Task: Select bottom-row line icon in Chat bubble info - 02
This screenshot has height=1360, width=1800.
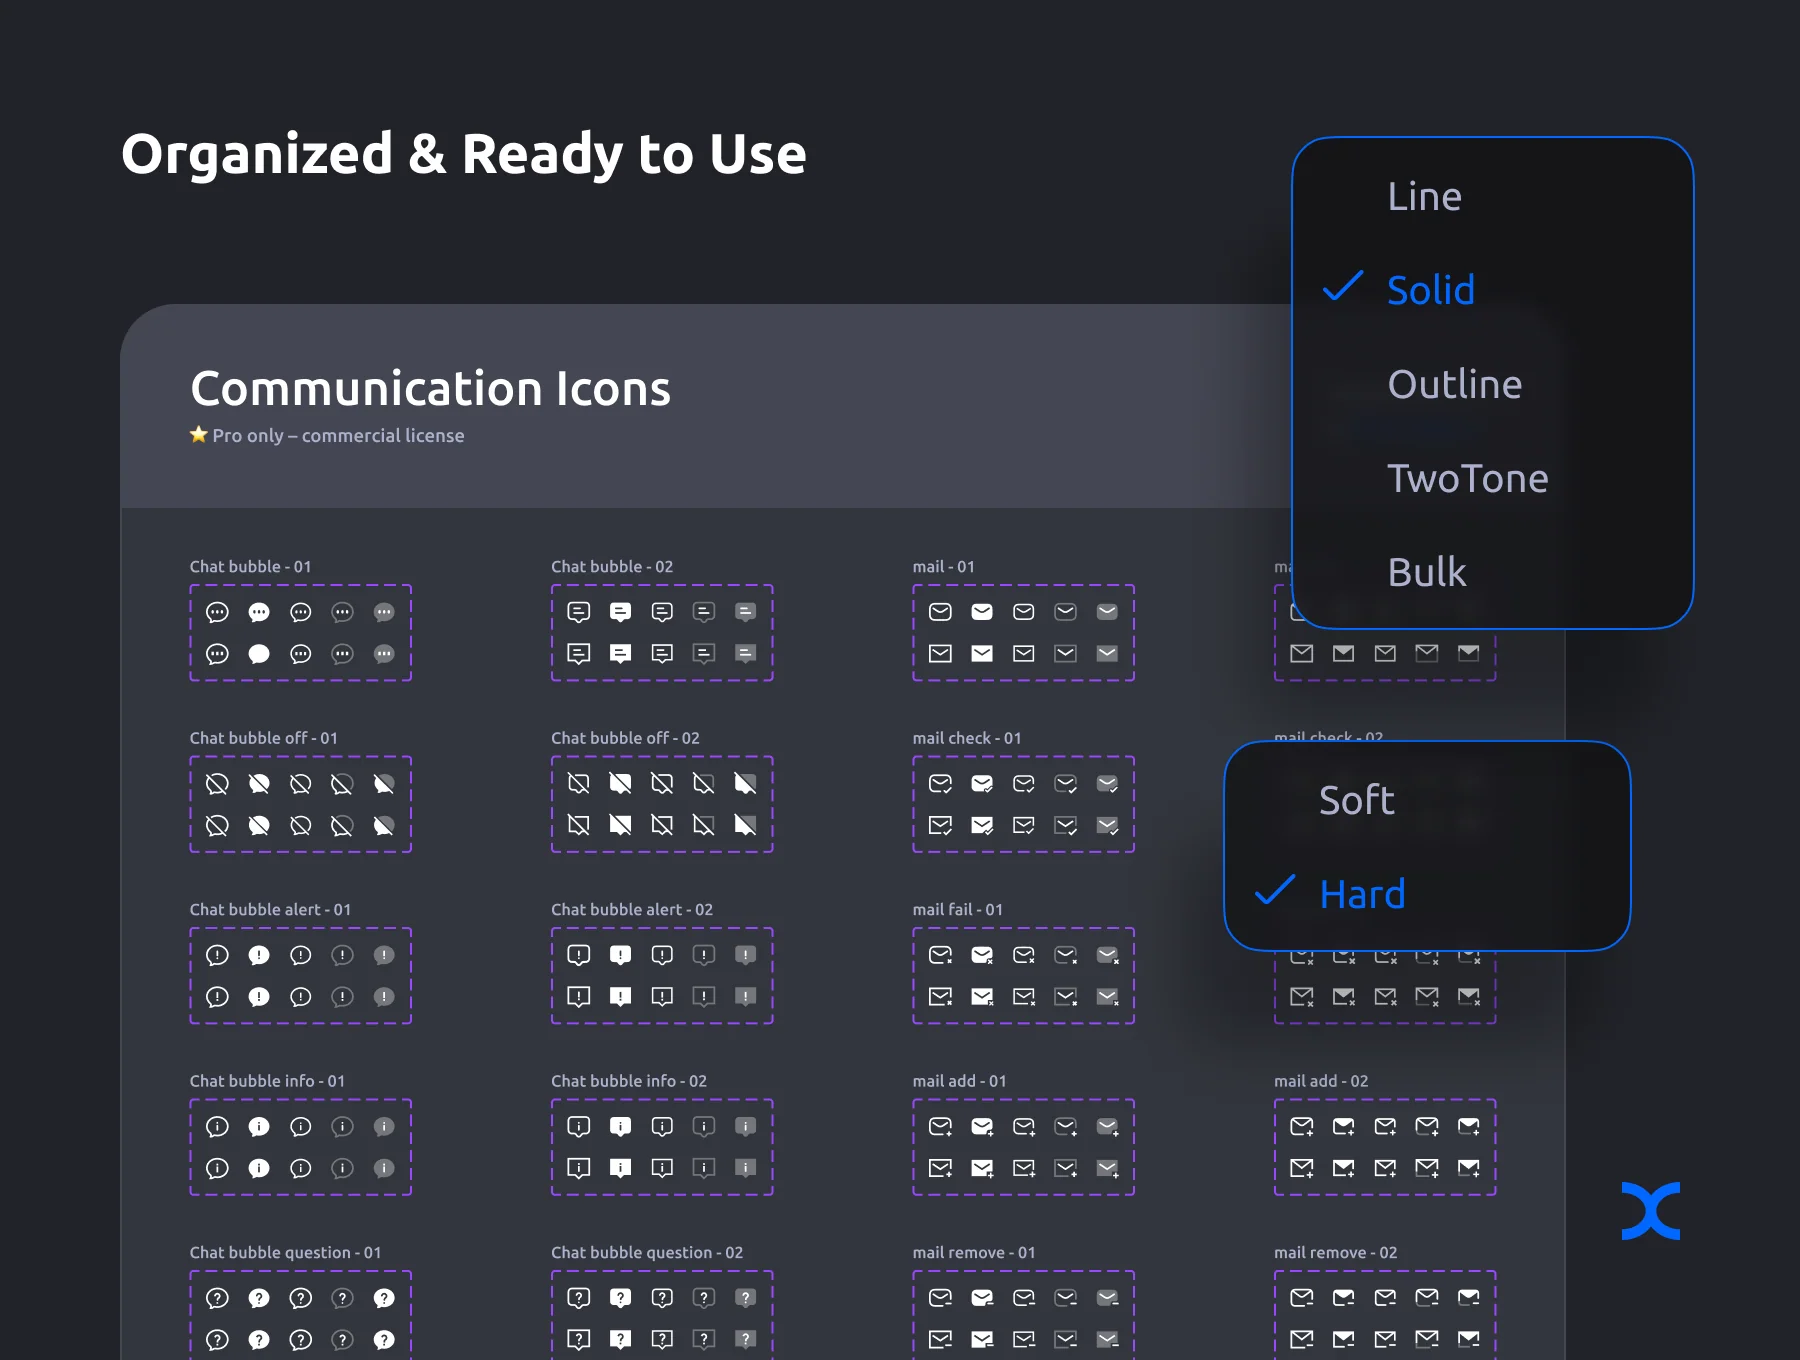Action: click(579, 1168)
